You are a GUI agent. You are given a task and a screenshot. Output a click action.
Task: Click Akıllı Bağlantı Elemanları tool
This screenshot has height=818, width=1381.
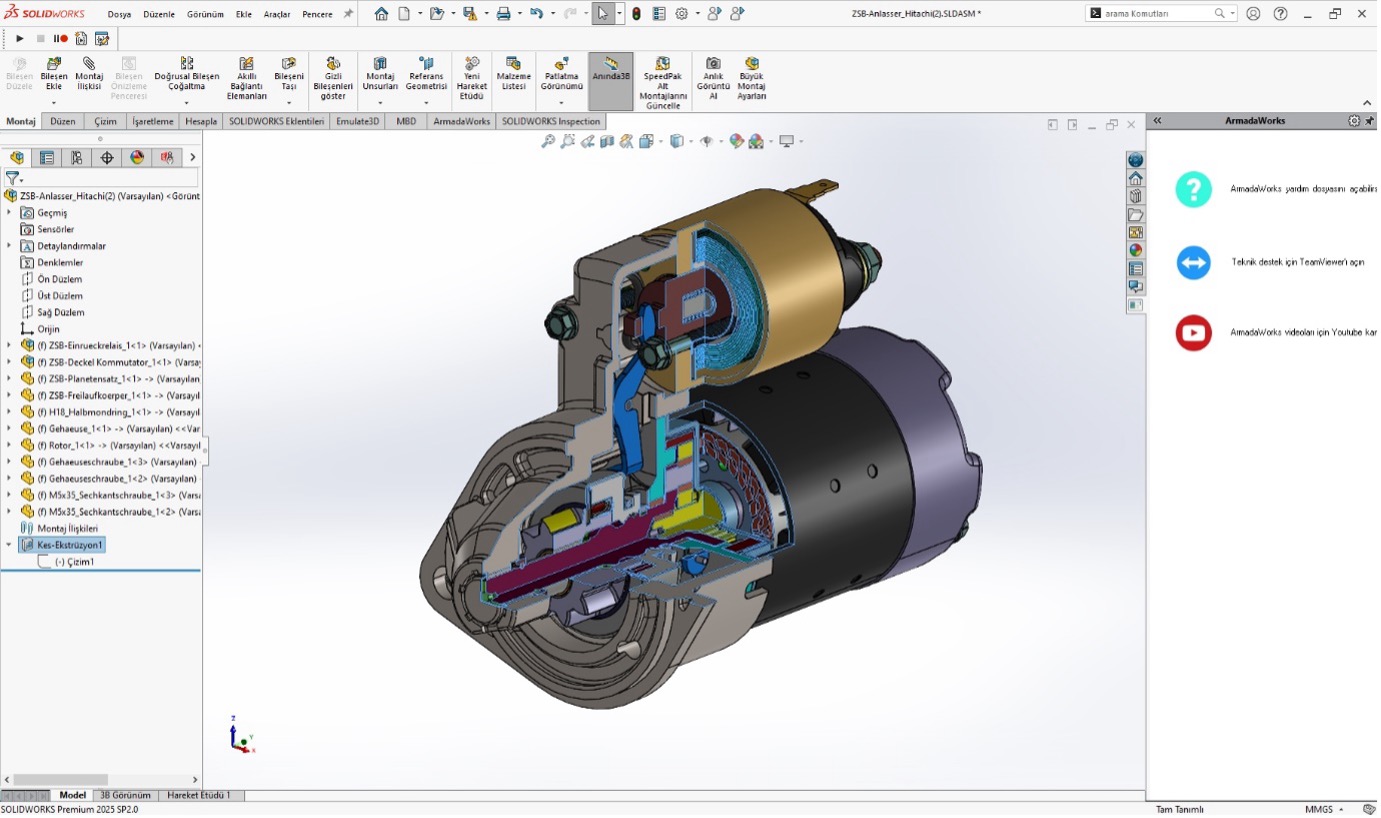(247, 79)
